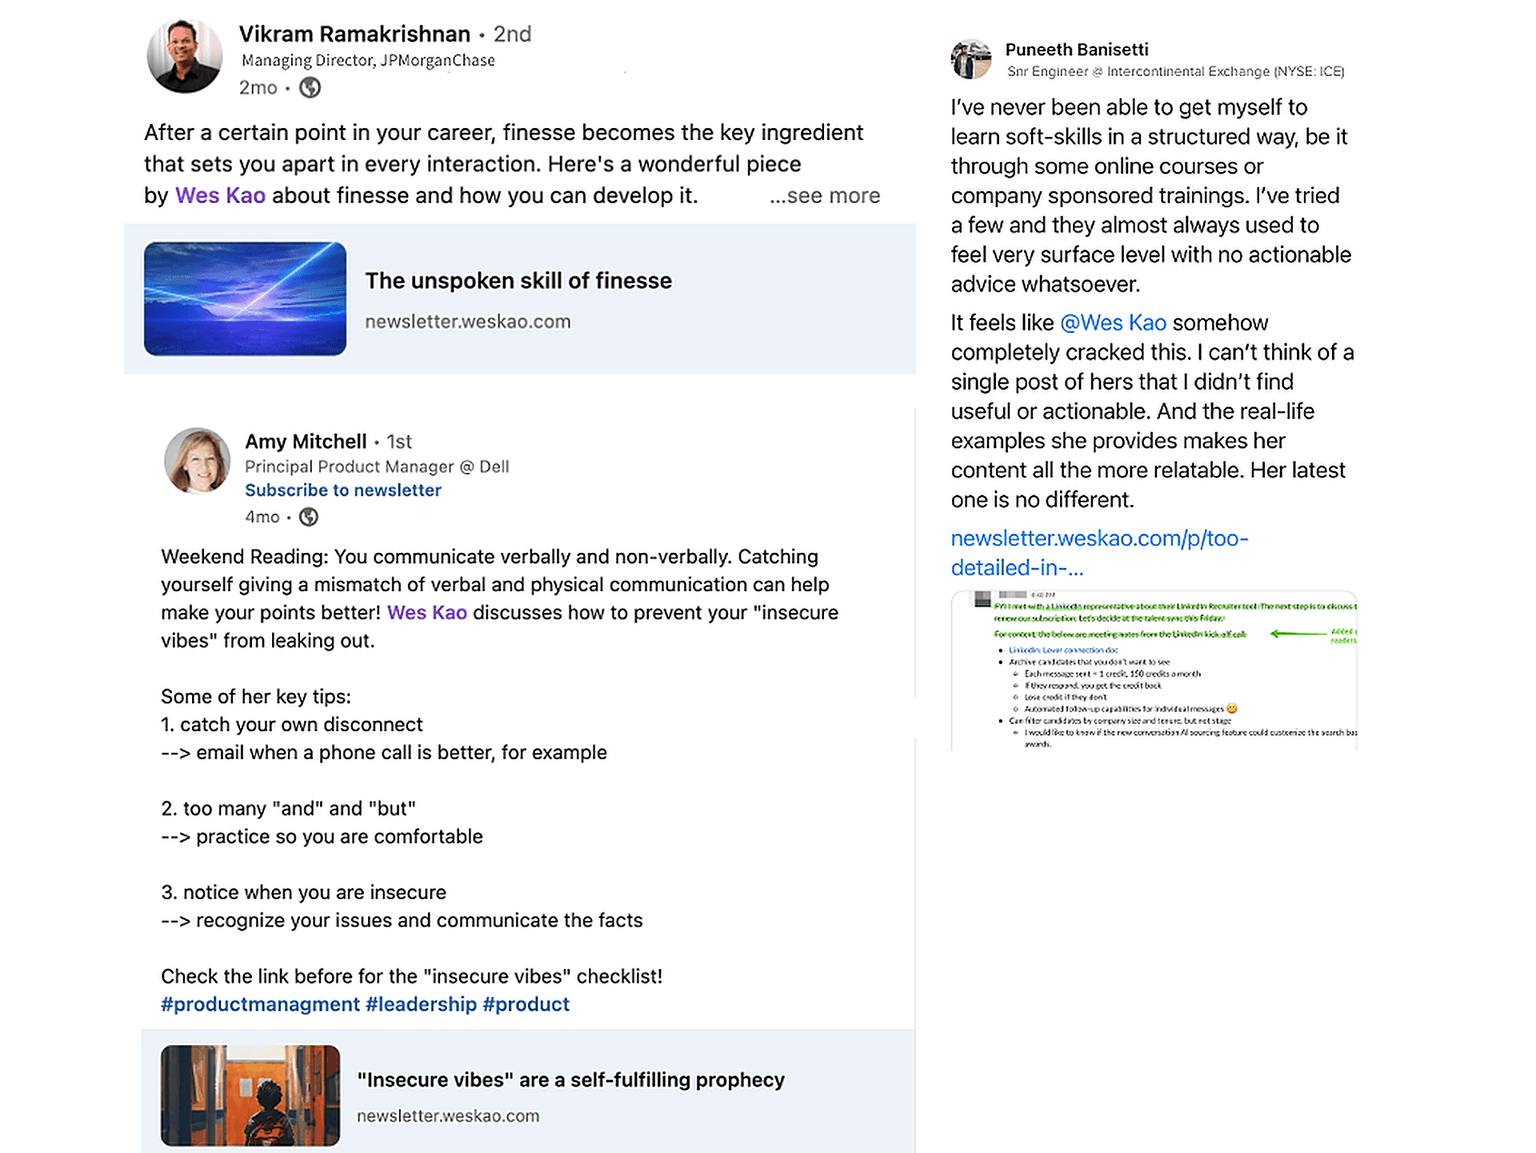Click the Wes Kao mention in Amy's post
This screenshot has width=1536, height=1153.
coord(427,613)
